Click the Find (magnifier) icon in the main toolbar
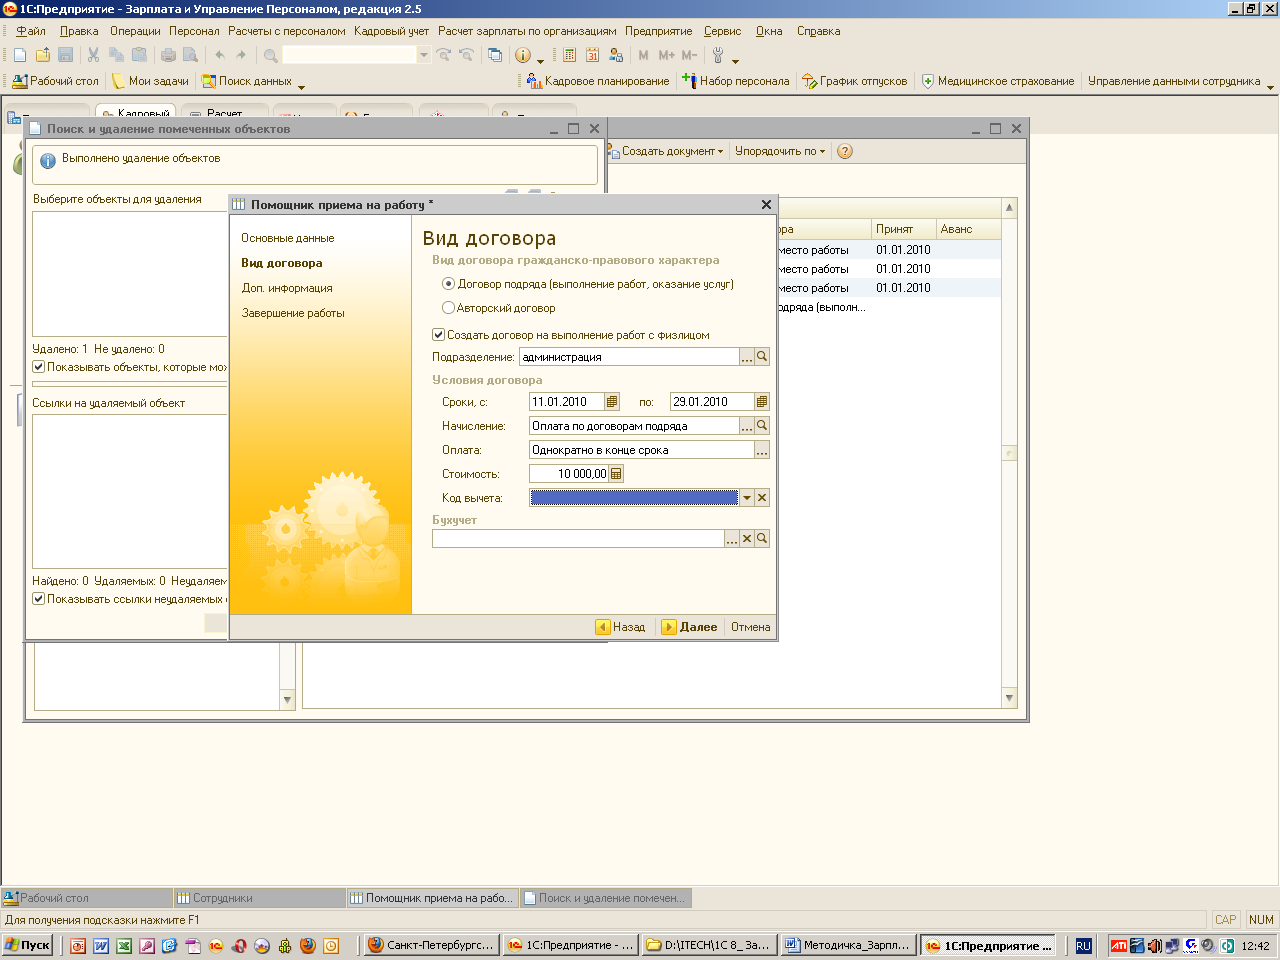Viewport: 1280px width, 960px height. coord(270,55)
